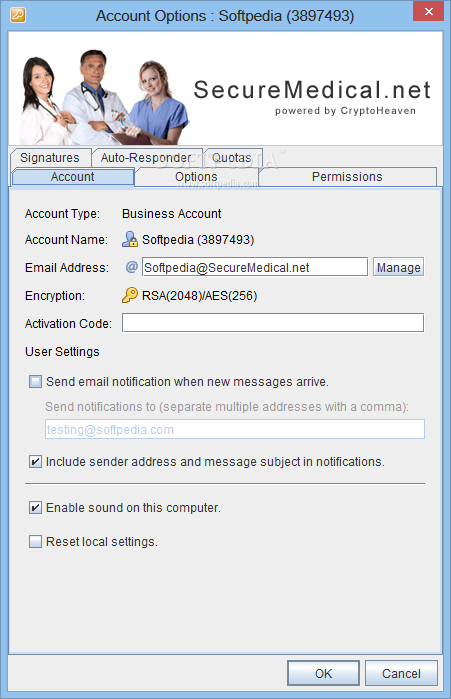Screen dimensions: 451x699
Task: Uncheck include sender address and subject option
Action: click(35, 461)
